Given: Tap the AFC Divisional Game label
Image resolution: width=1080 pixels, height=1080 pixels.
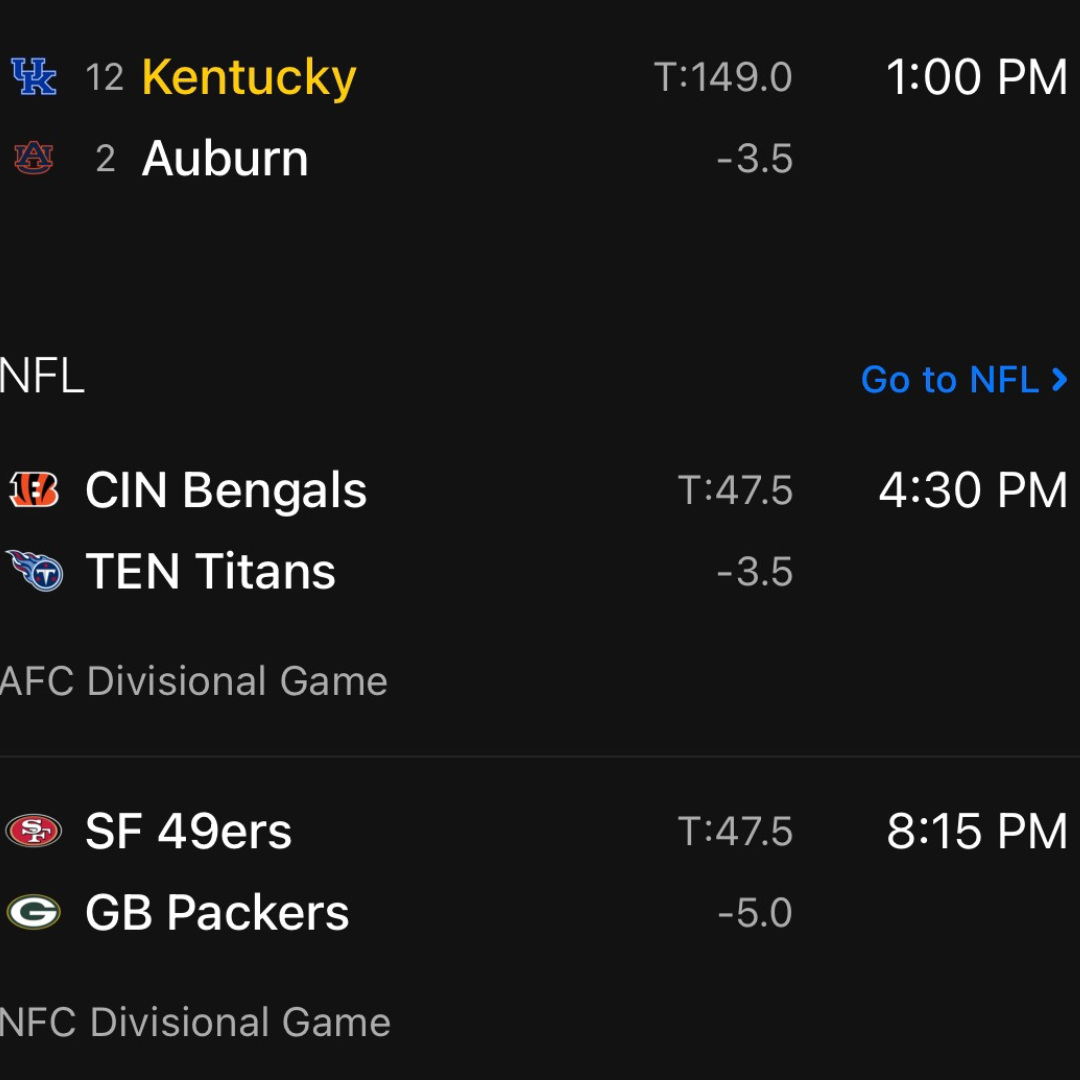Looking at the screenshot, I should point(194,681).
